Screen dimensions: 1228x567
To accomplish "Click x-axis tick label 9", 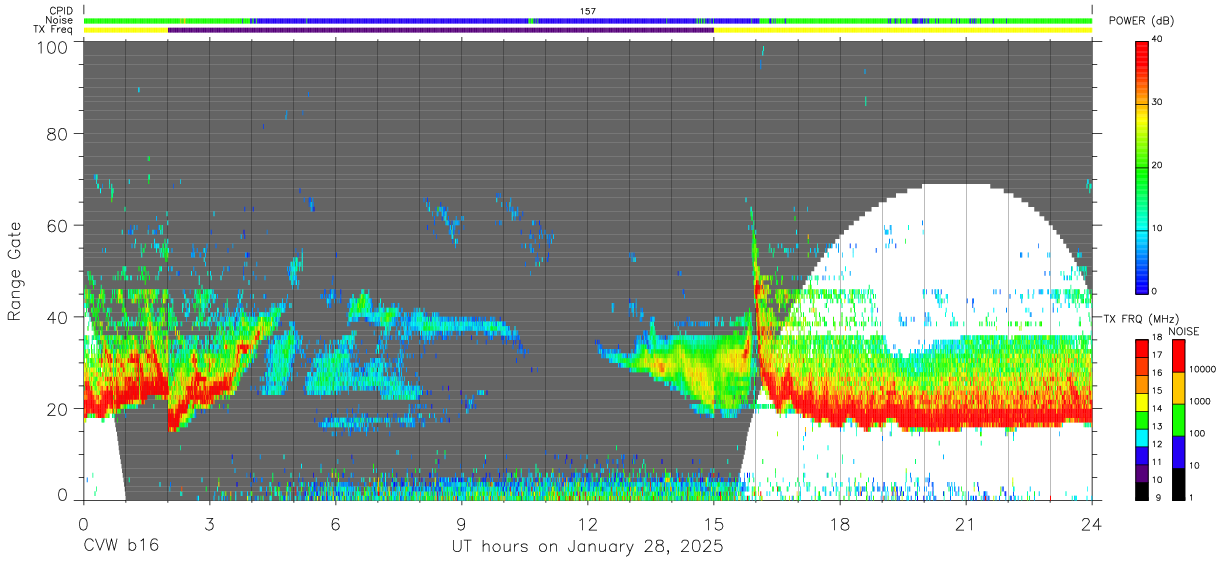I will pyautogui.click(x=461, y=523).
